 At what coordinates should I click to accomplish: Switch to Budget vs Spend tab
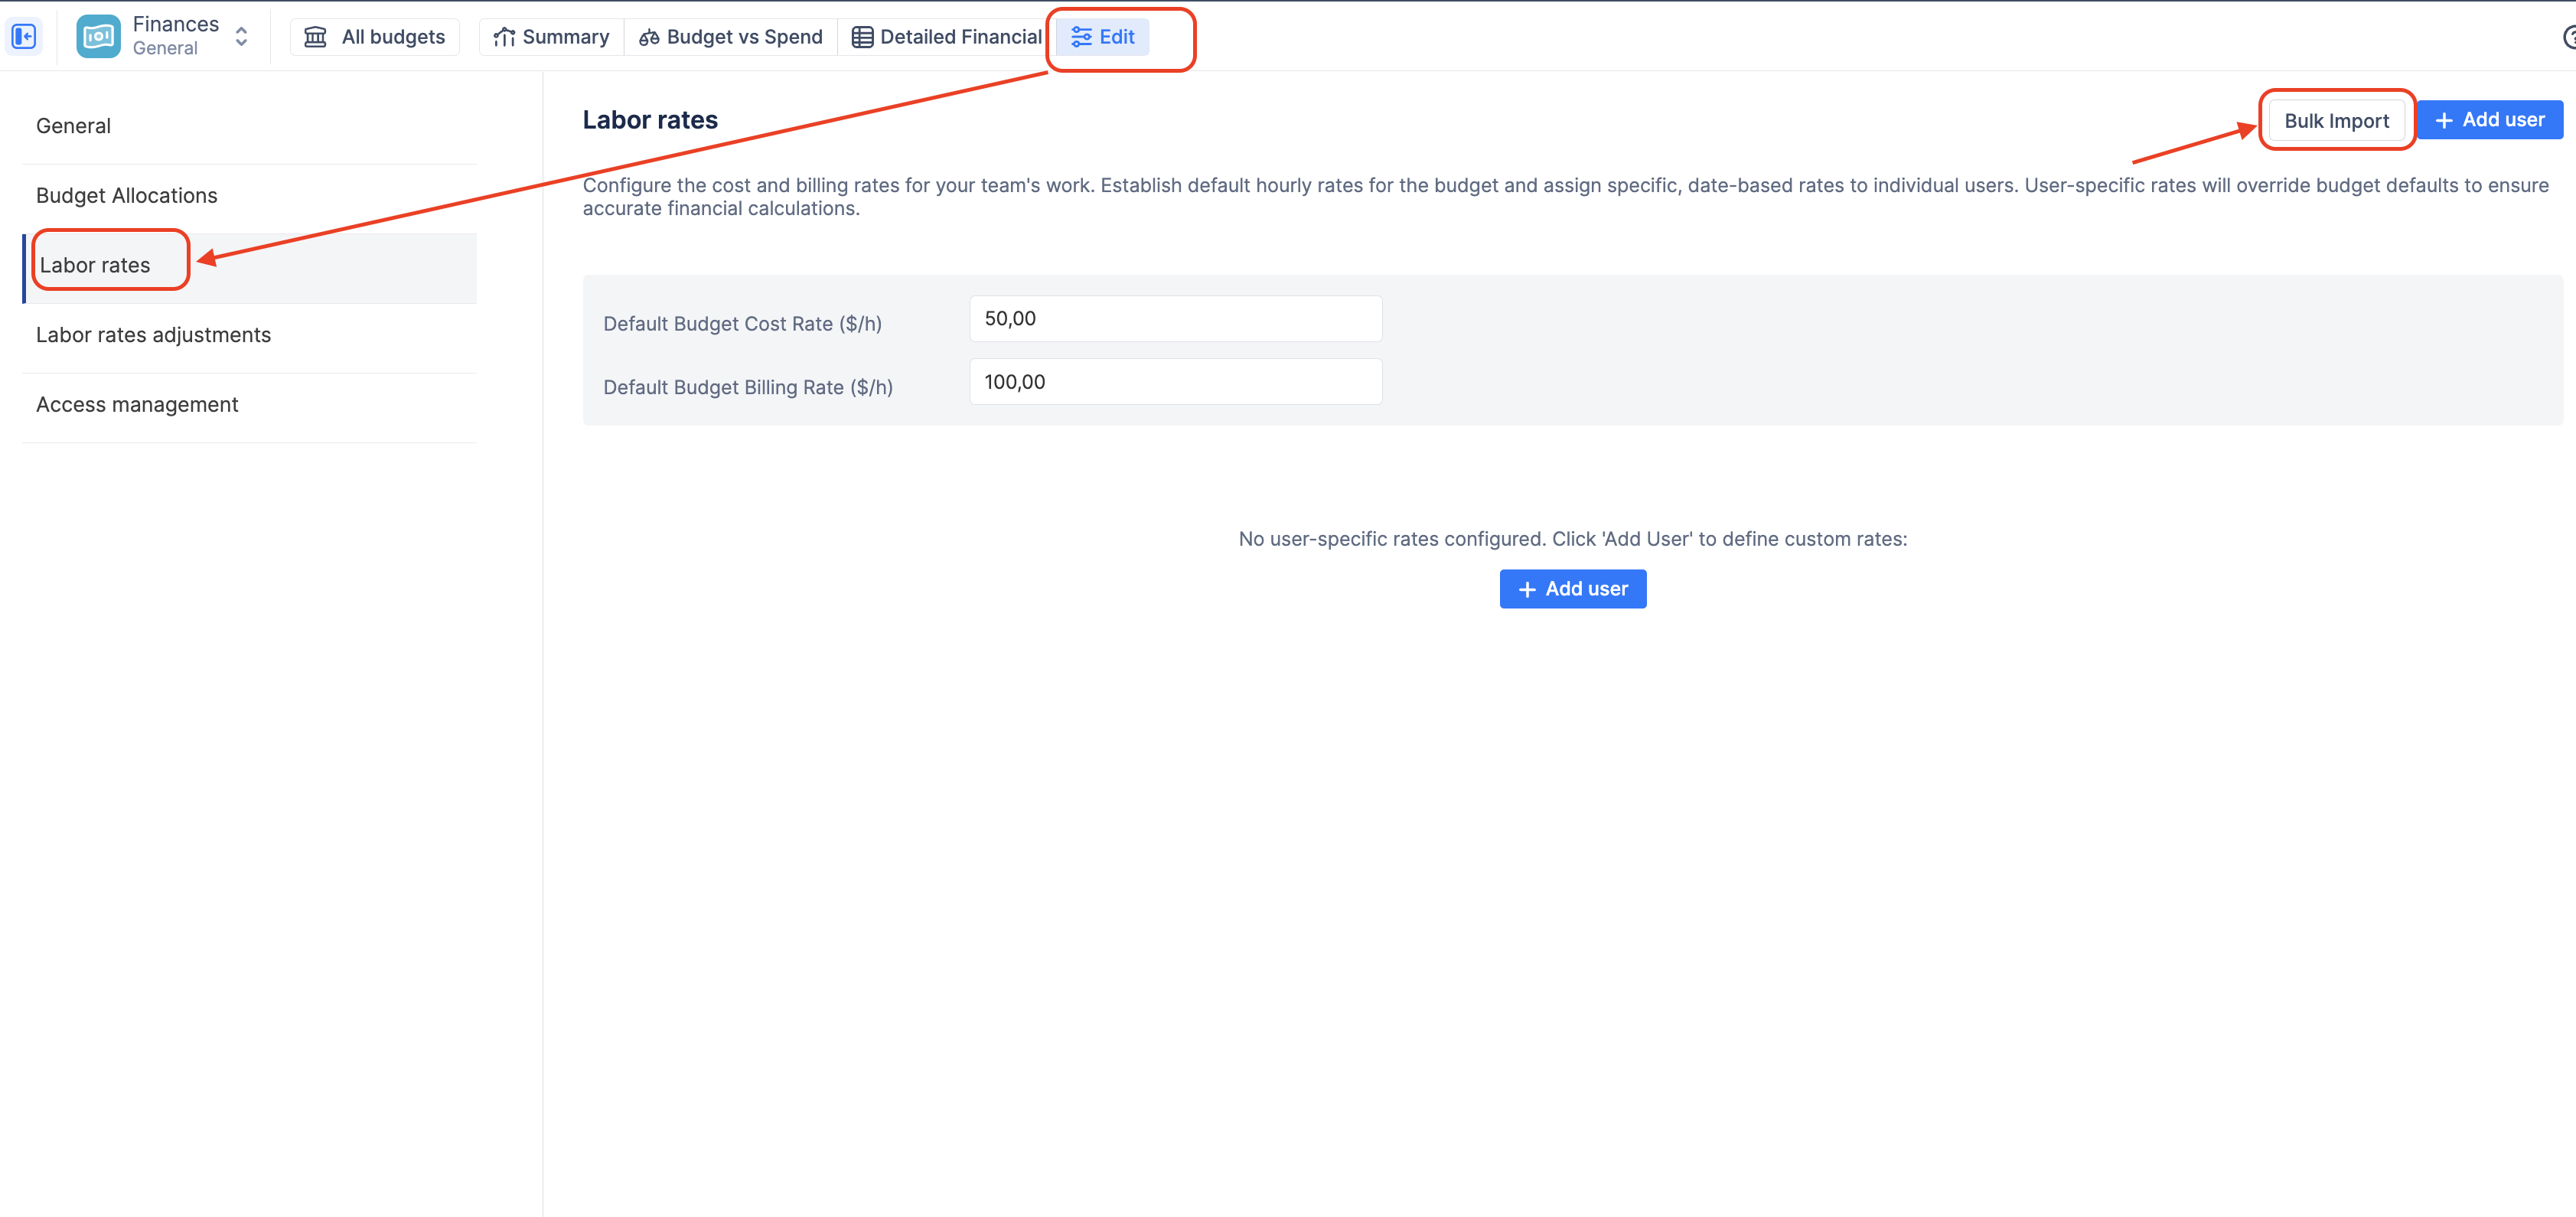[x=731, y=37]
